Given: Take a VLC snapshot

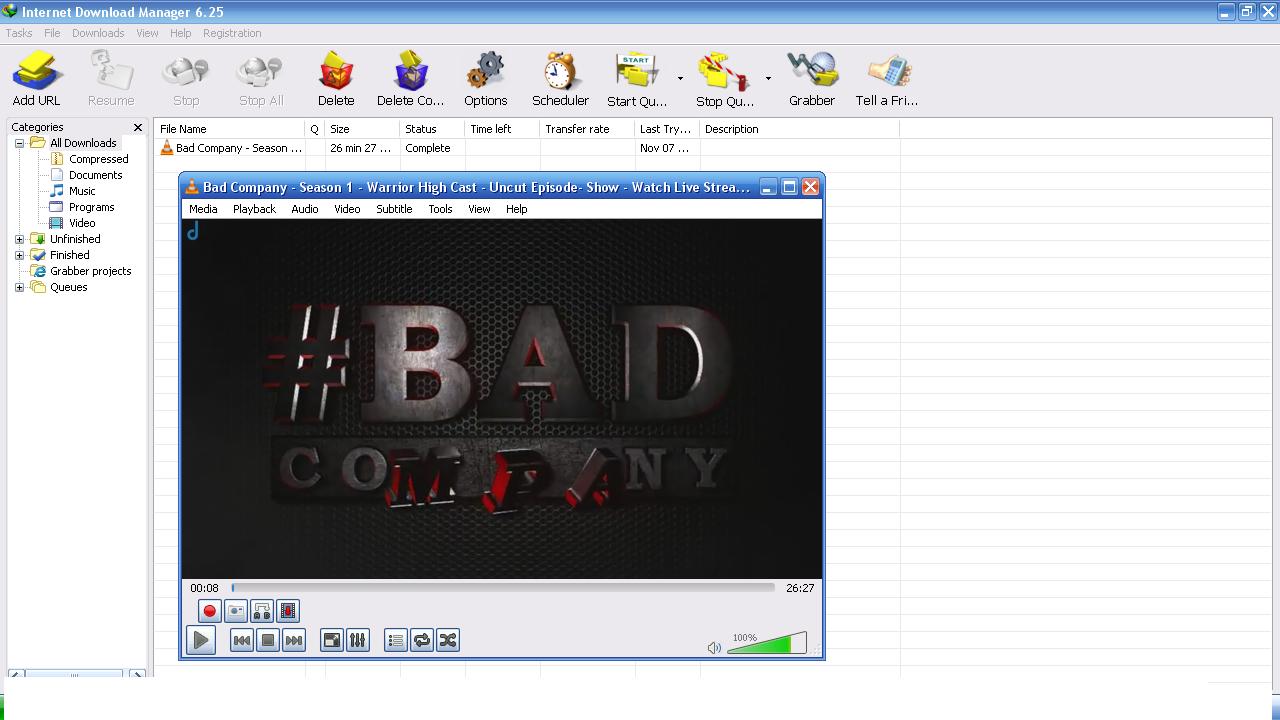Looking at the screenshot, I should pyautogui.click(x=236, y=611).
